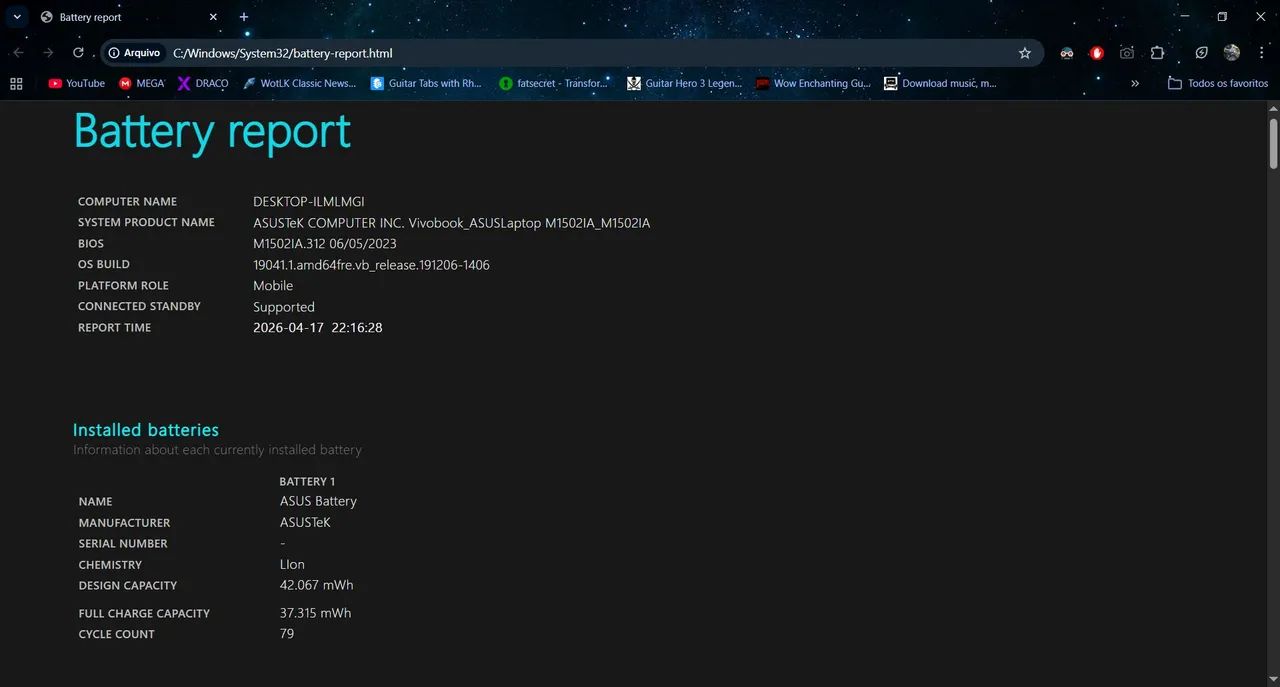Bookmark this page with the star icon
Image resolution: width=1280 pixels, height=687 pixels.
click(x=1024, y=53)
